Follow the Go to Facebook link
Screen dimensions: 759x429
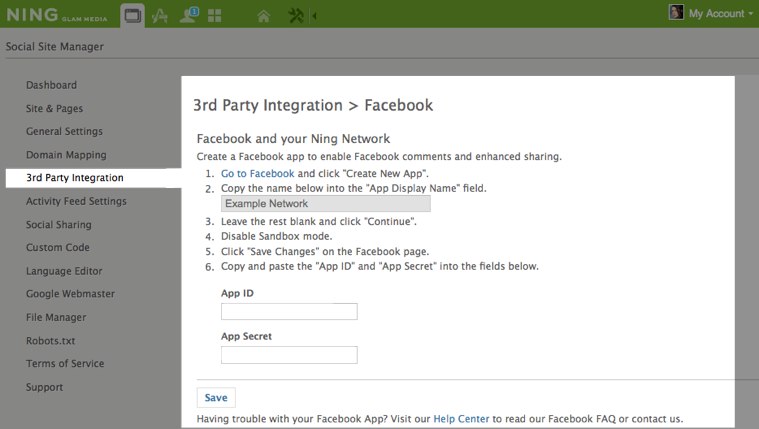coord(258,173)
